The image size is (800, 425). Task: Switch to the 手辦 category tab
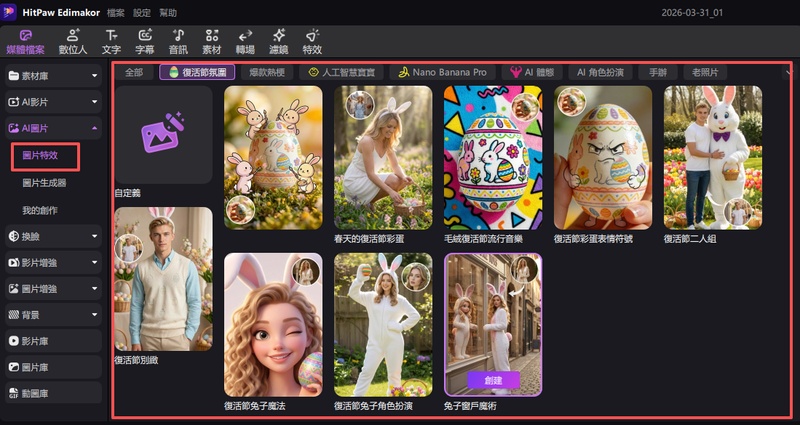click(x=658, y=72)
